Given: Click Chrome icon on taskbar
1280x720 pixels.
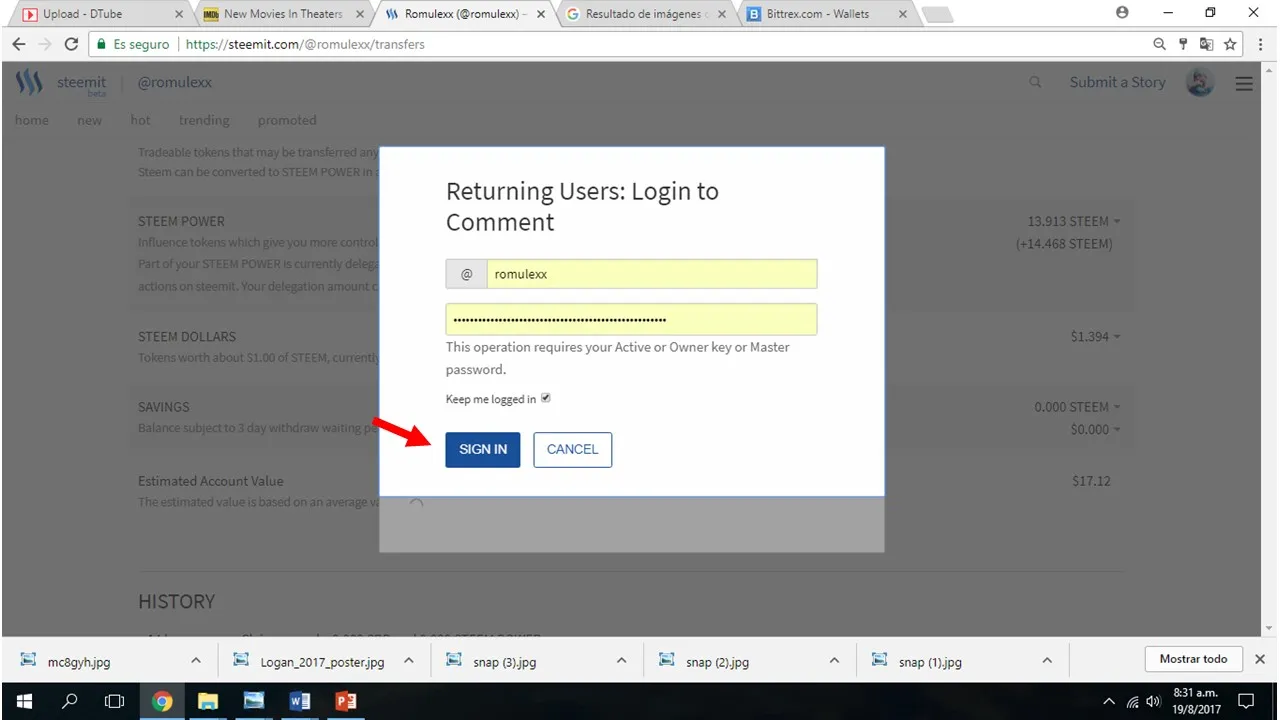Looking at the screenshot, I should [162, 701].
